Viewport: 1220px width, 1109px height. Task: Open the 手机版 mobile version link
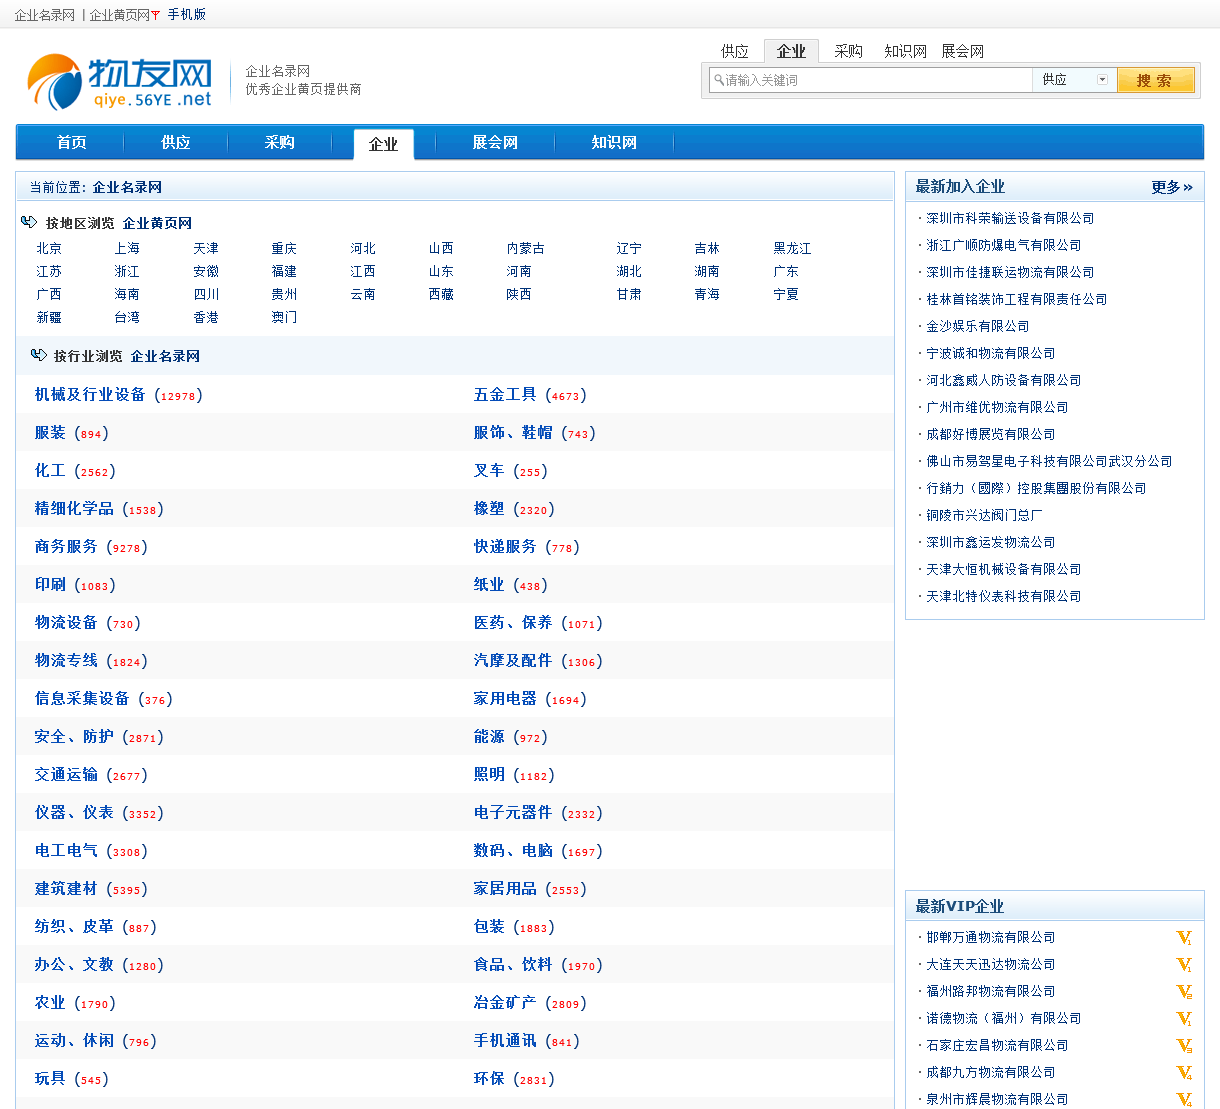[186, 15]
